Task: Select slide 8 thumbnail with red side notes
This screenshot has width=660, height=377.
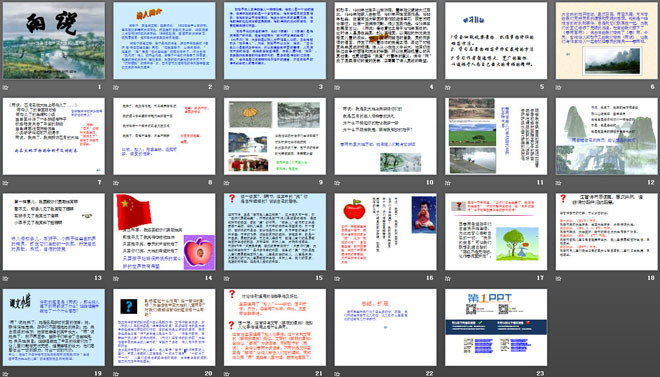Action: click(x=164, y=136)
